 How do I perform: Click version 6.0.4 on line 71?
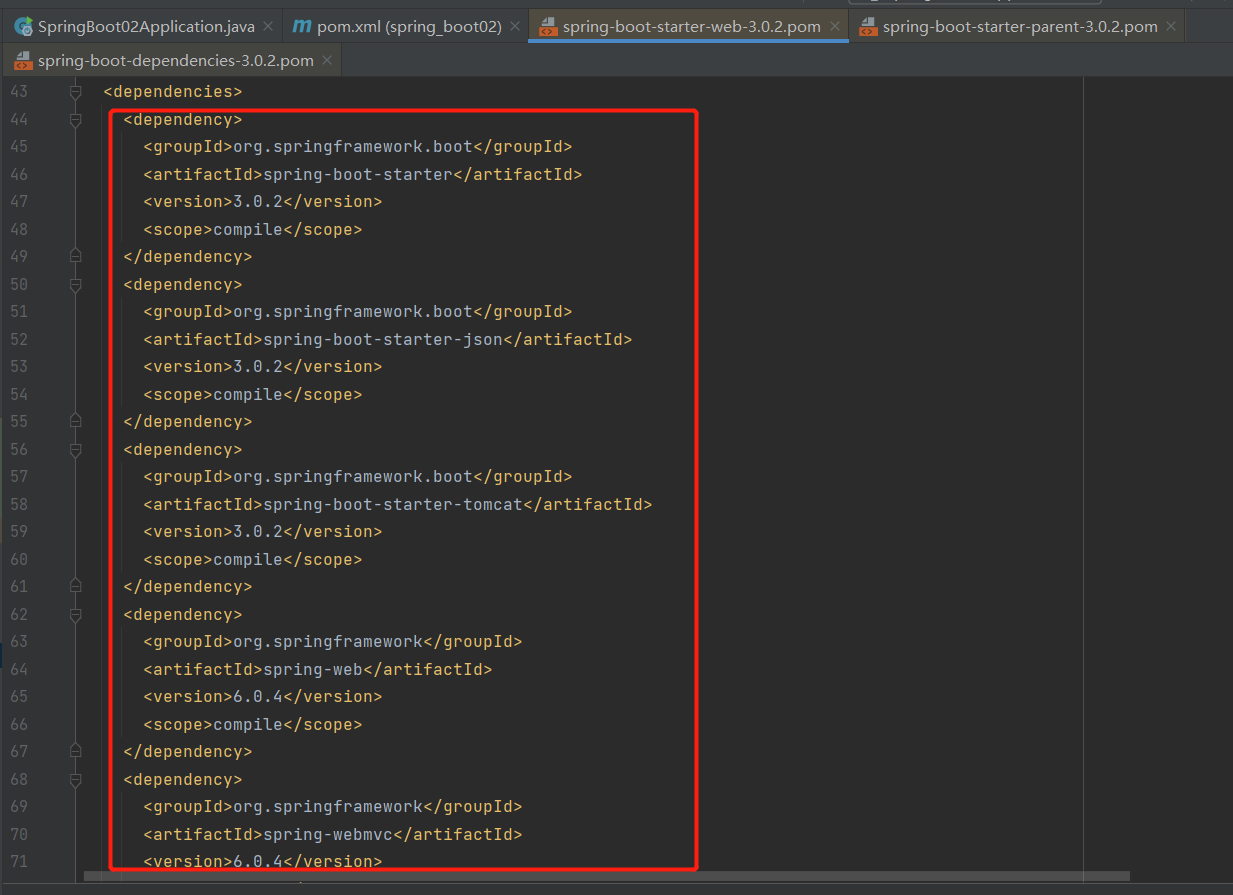(258, 861)
